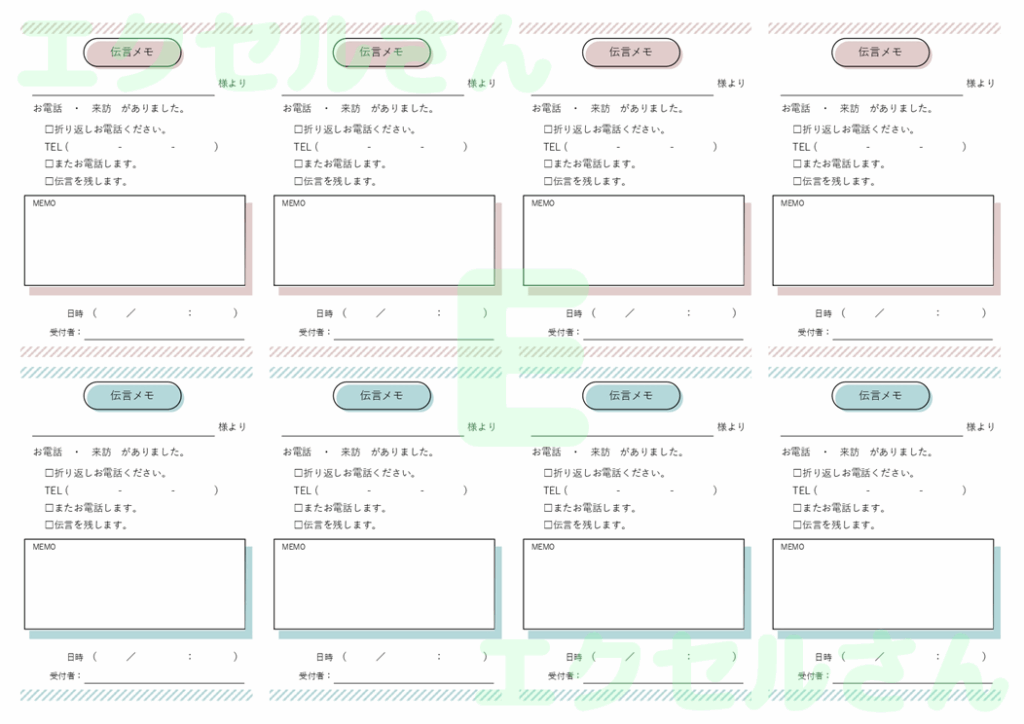
Task: Click the TEL field in second teal card
Action: 381,490
